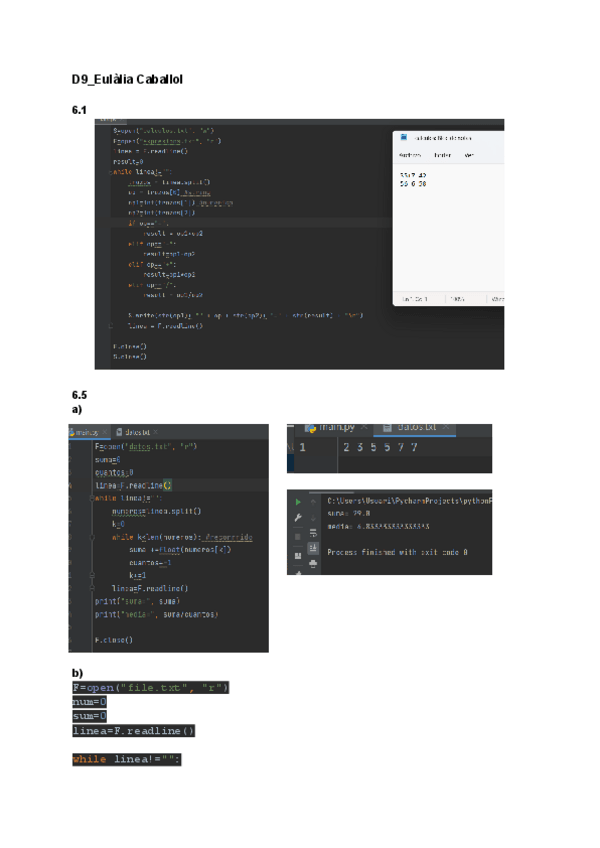Click the wrench settings icon in the run console
This screenshot has height=848, width=600.
298,518
